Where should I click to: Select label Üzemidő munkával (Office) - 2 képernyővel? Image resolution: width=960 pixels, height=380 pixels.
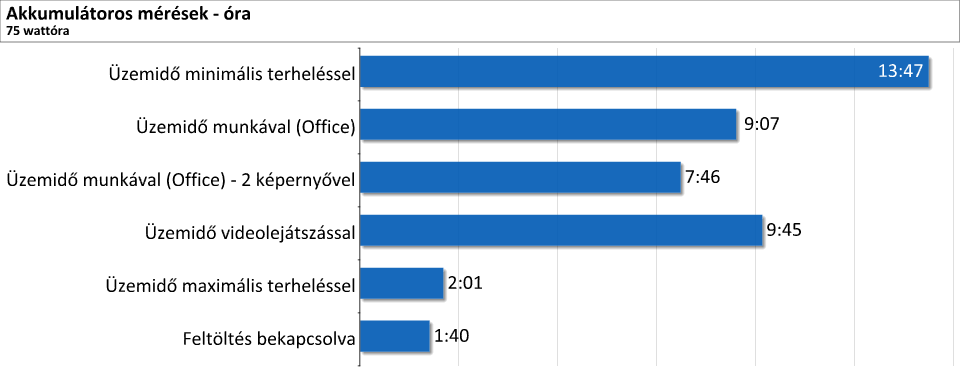point(181,180)
